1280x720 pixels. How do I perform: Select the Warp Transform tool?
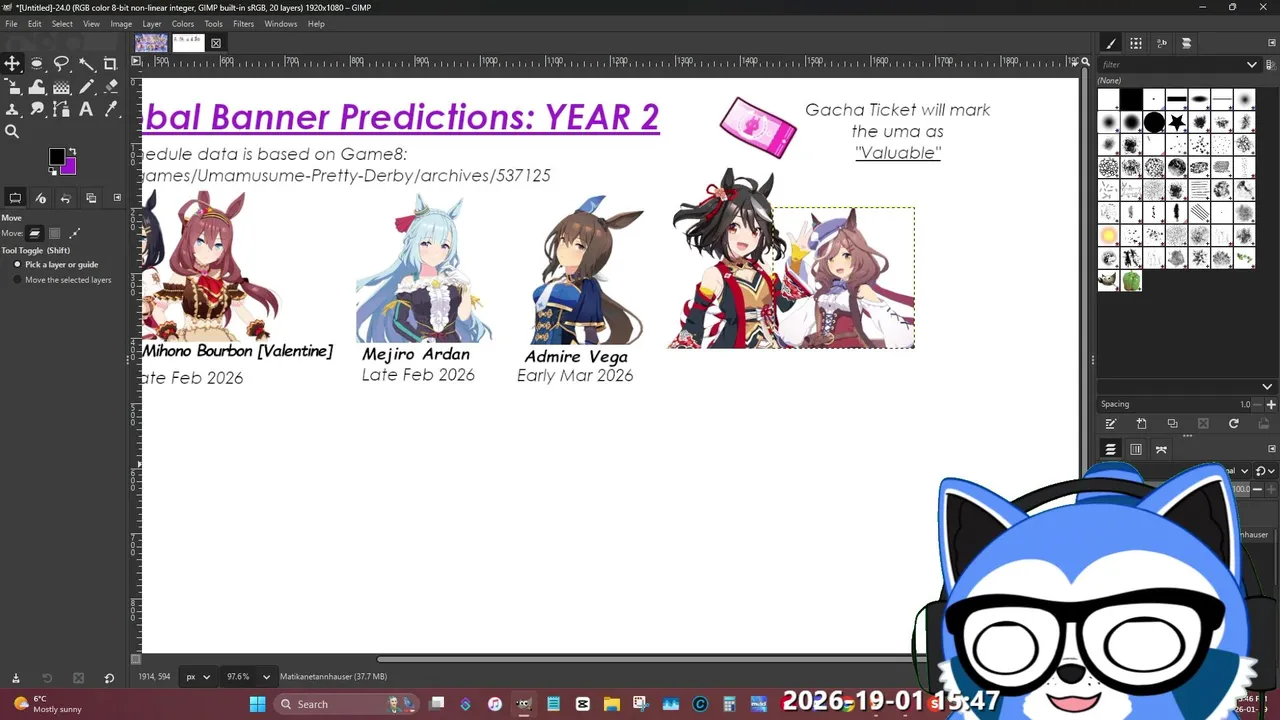point(37,87)
